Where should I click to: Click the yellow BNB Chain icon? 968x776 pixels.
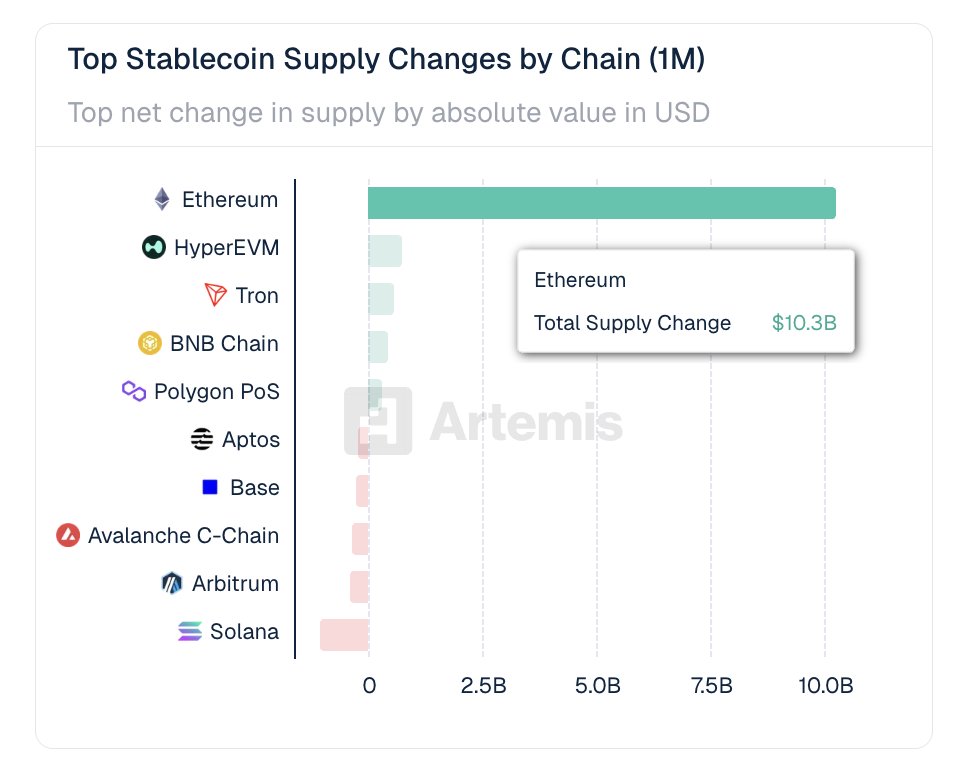[150, 343]
